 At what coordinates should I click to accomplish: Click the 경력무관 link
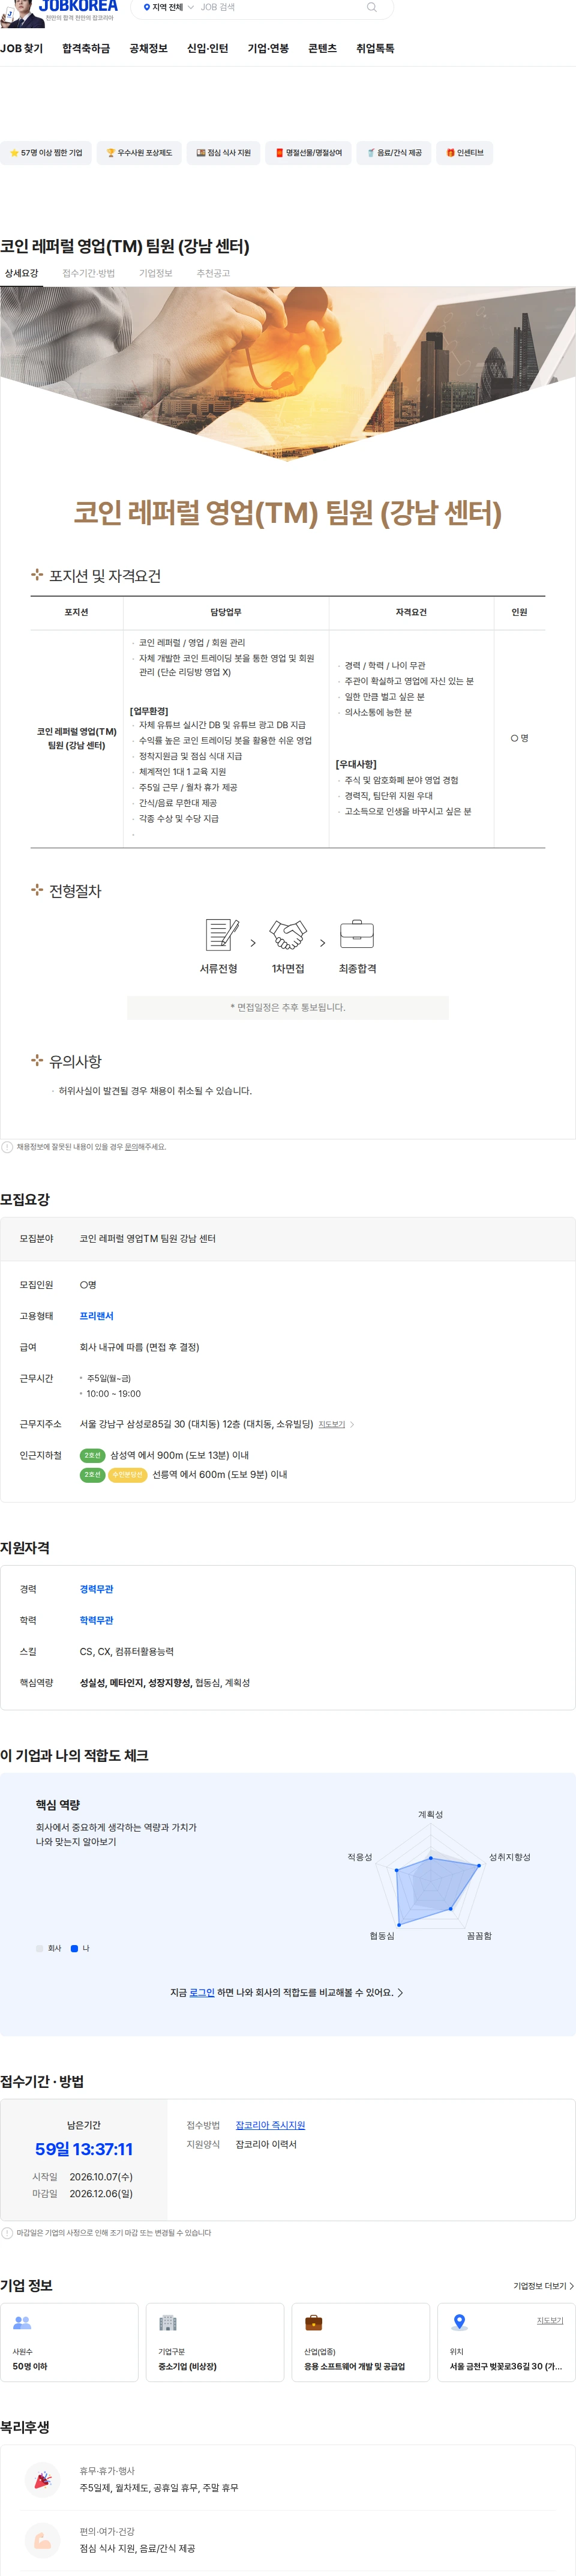pos(97,1589)
